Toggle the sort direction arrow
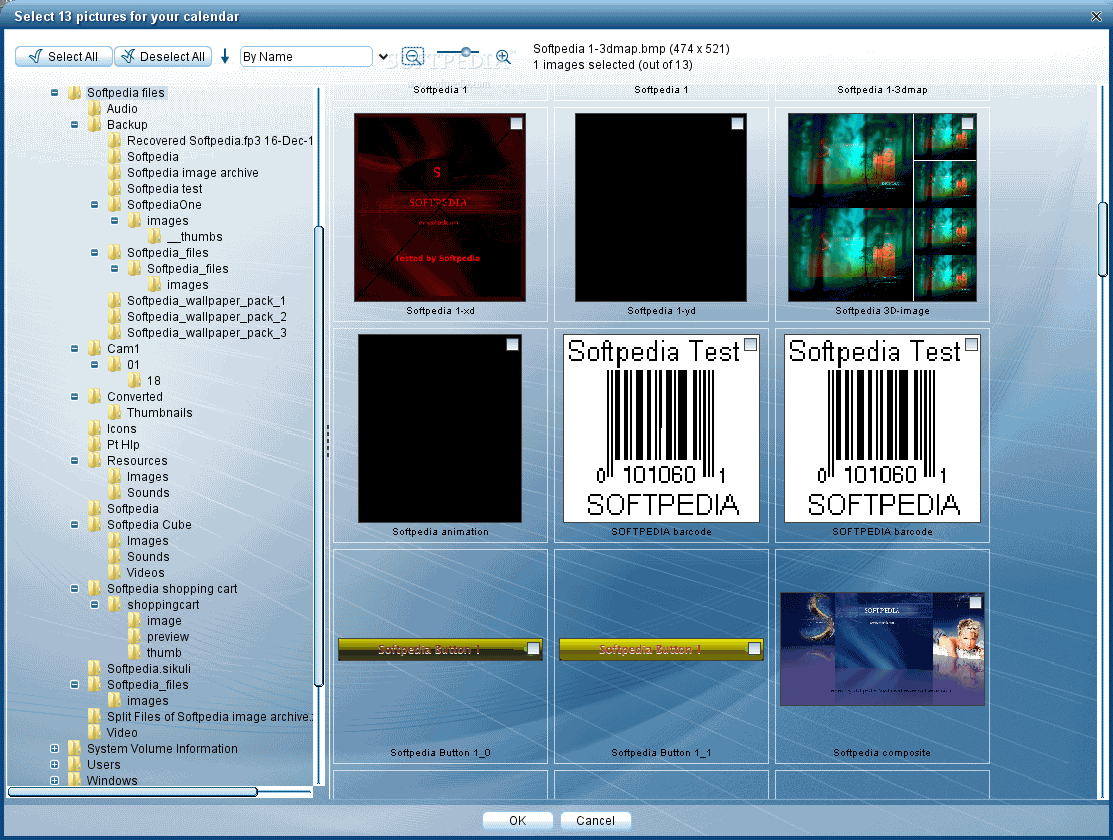This screenshot has width=1113, height=840. 225,56
